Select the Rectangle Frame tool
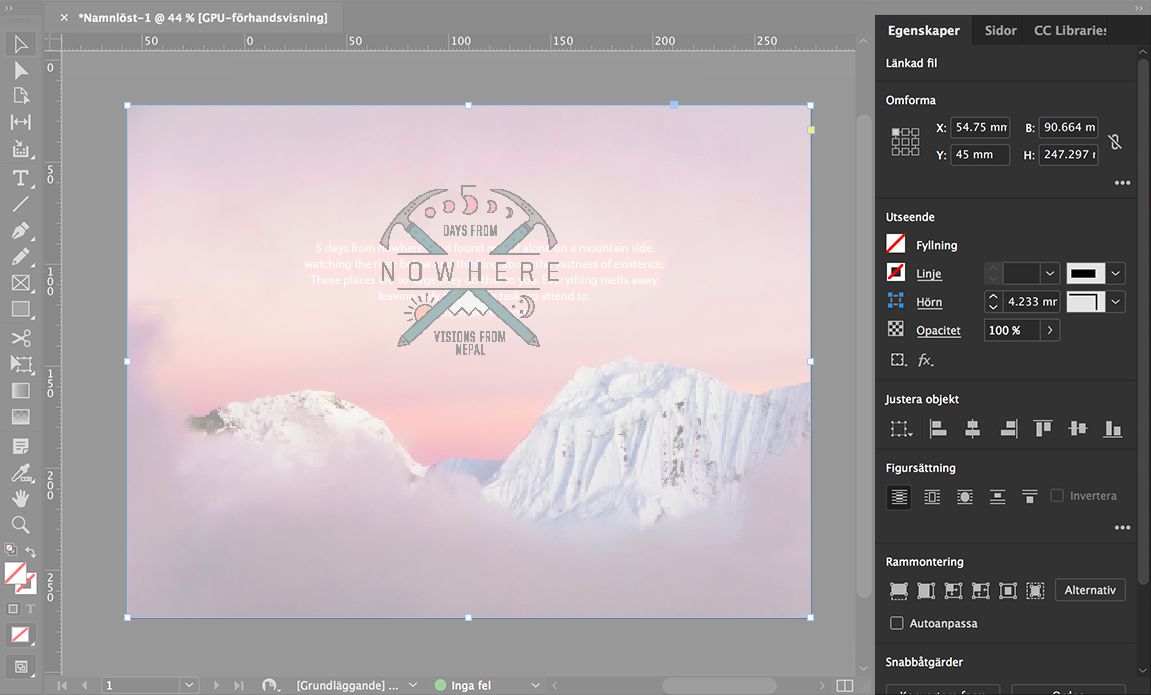1151x695 pixels. pos(21,283)
